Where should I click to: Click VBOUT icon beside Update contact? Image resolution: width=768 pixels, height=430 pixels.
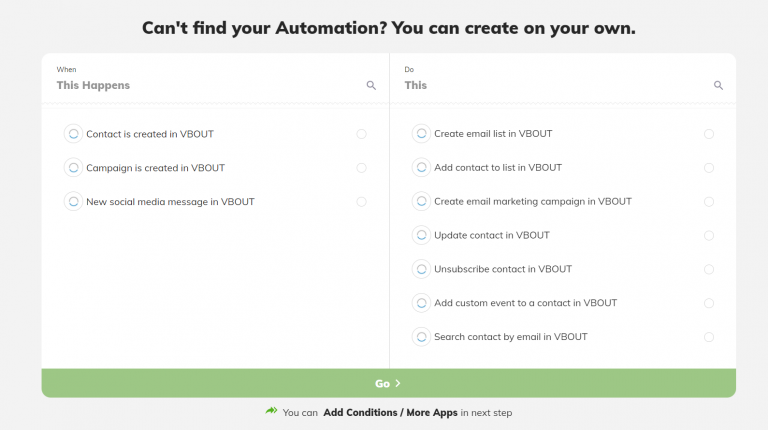pyautogui.click(x=421, y=235)
